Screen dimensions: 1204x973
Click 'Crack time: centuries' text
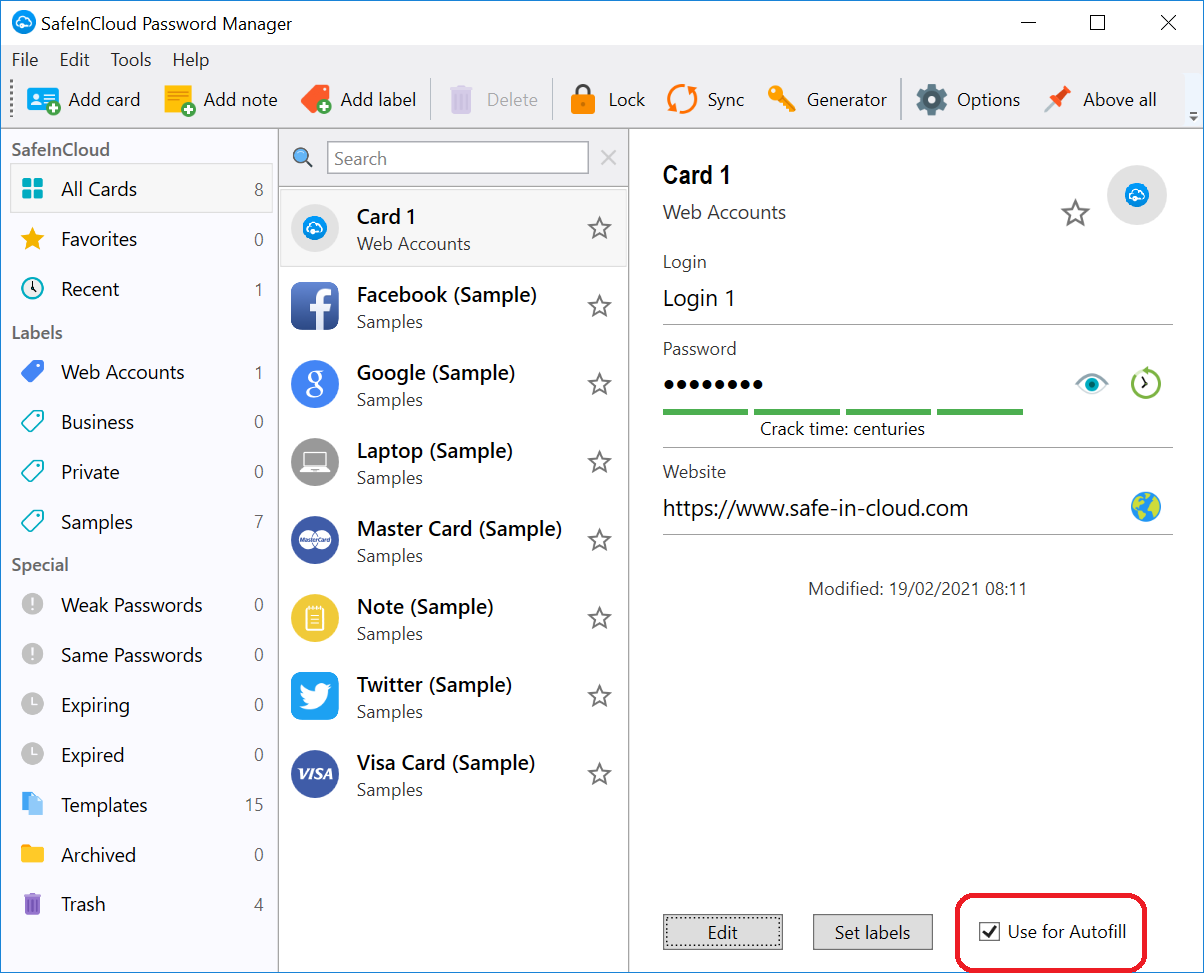(x=842, y=429)
